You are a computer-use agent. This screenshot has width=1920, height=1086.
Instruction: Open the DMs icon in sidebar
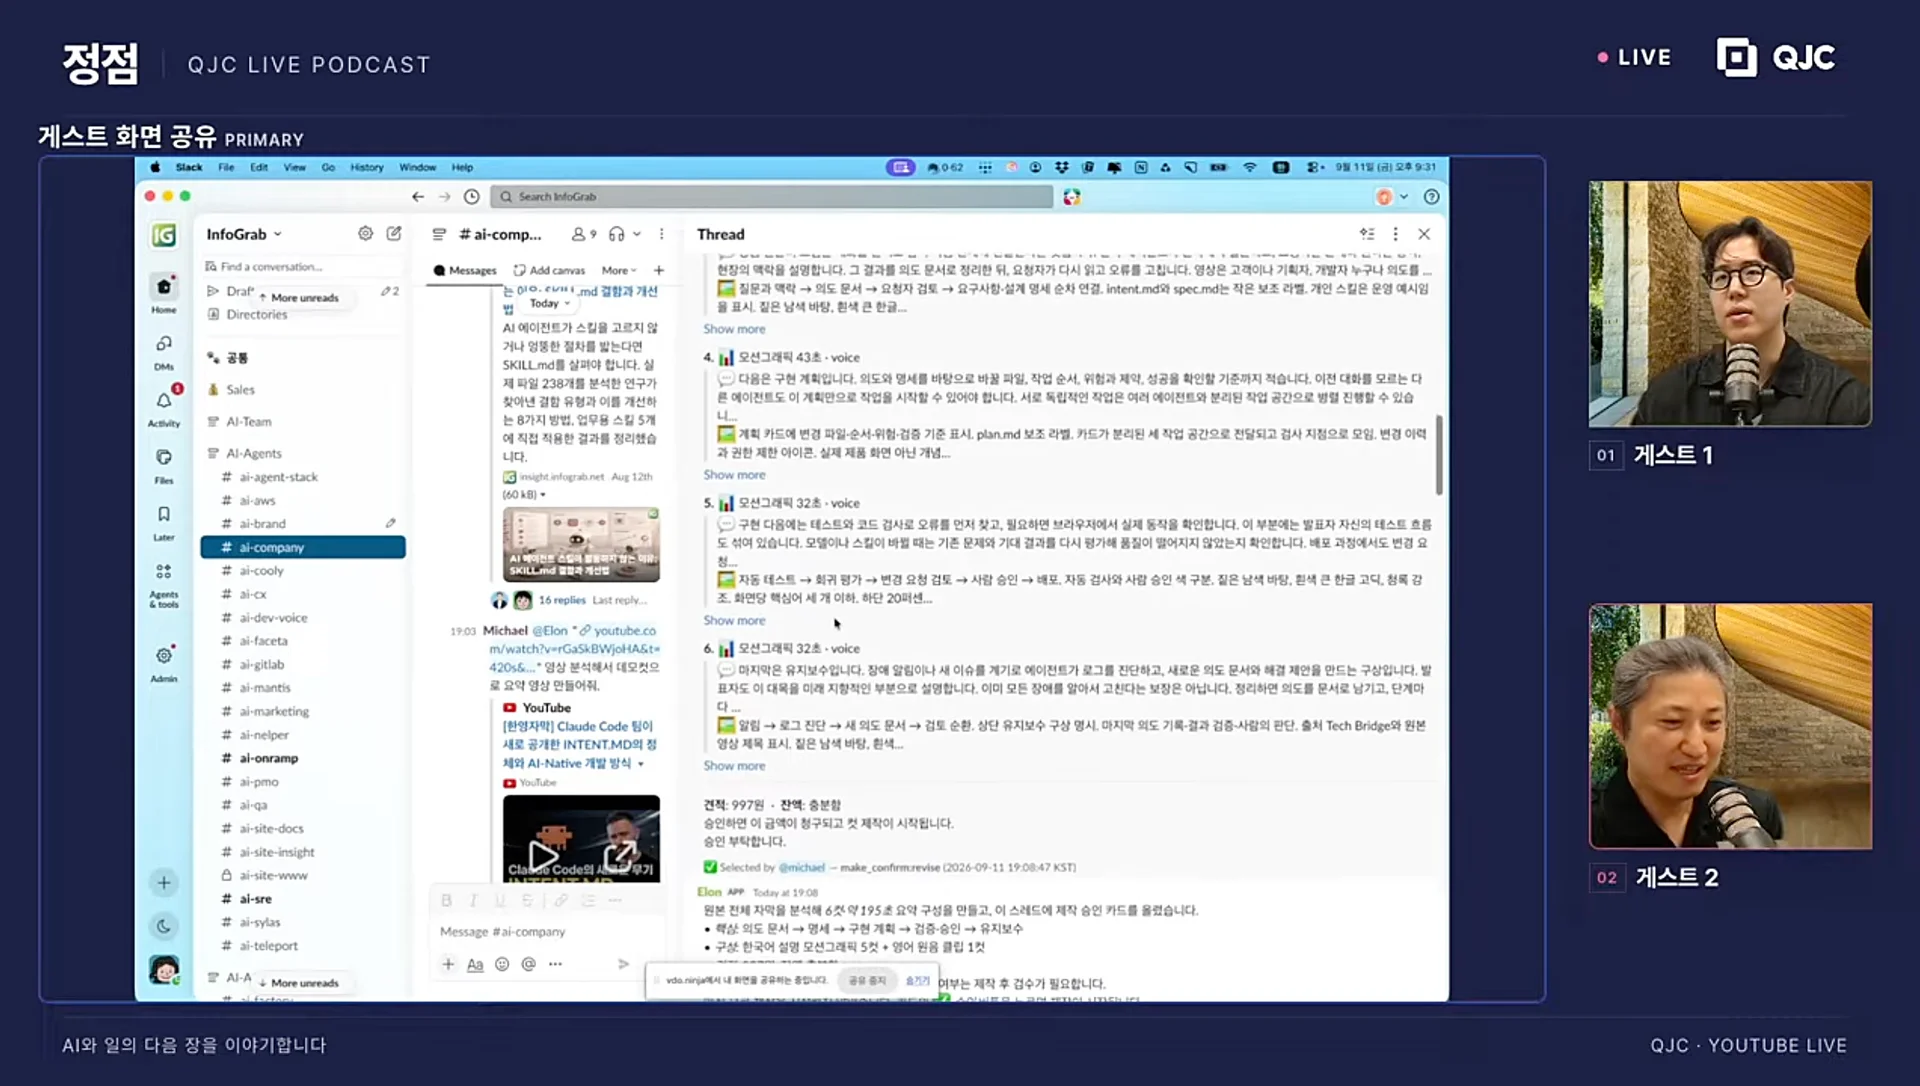tap(164, 345)
